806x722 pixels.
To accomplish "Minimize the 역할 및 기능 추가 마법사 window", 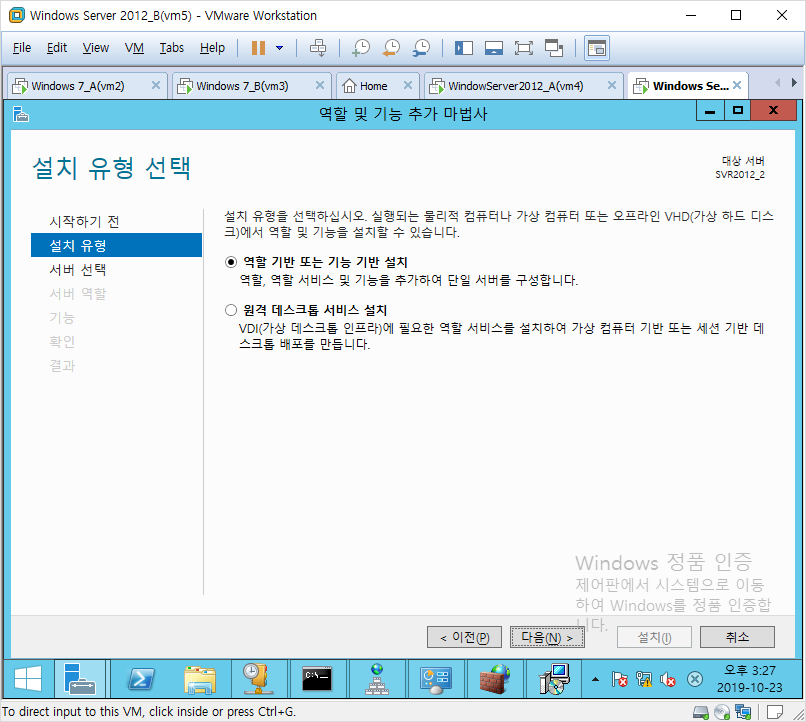I will (710, 111).
